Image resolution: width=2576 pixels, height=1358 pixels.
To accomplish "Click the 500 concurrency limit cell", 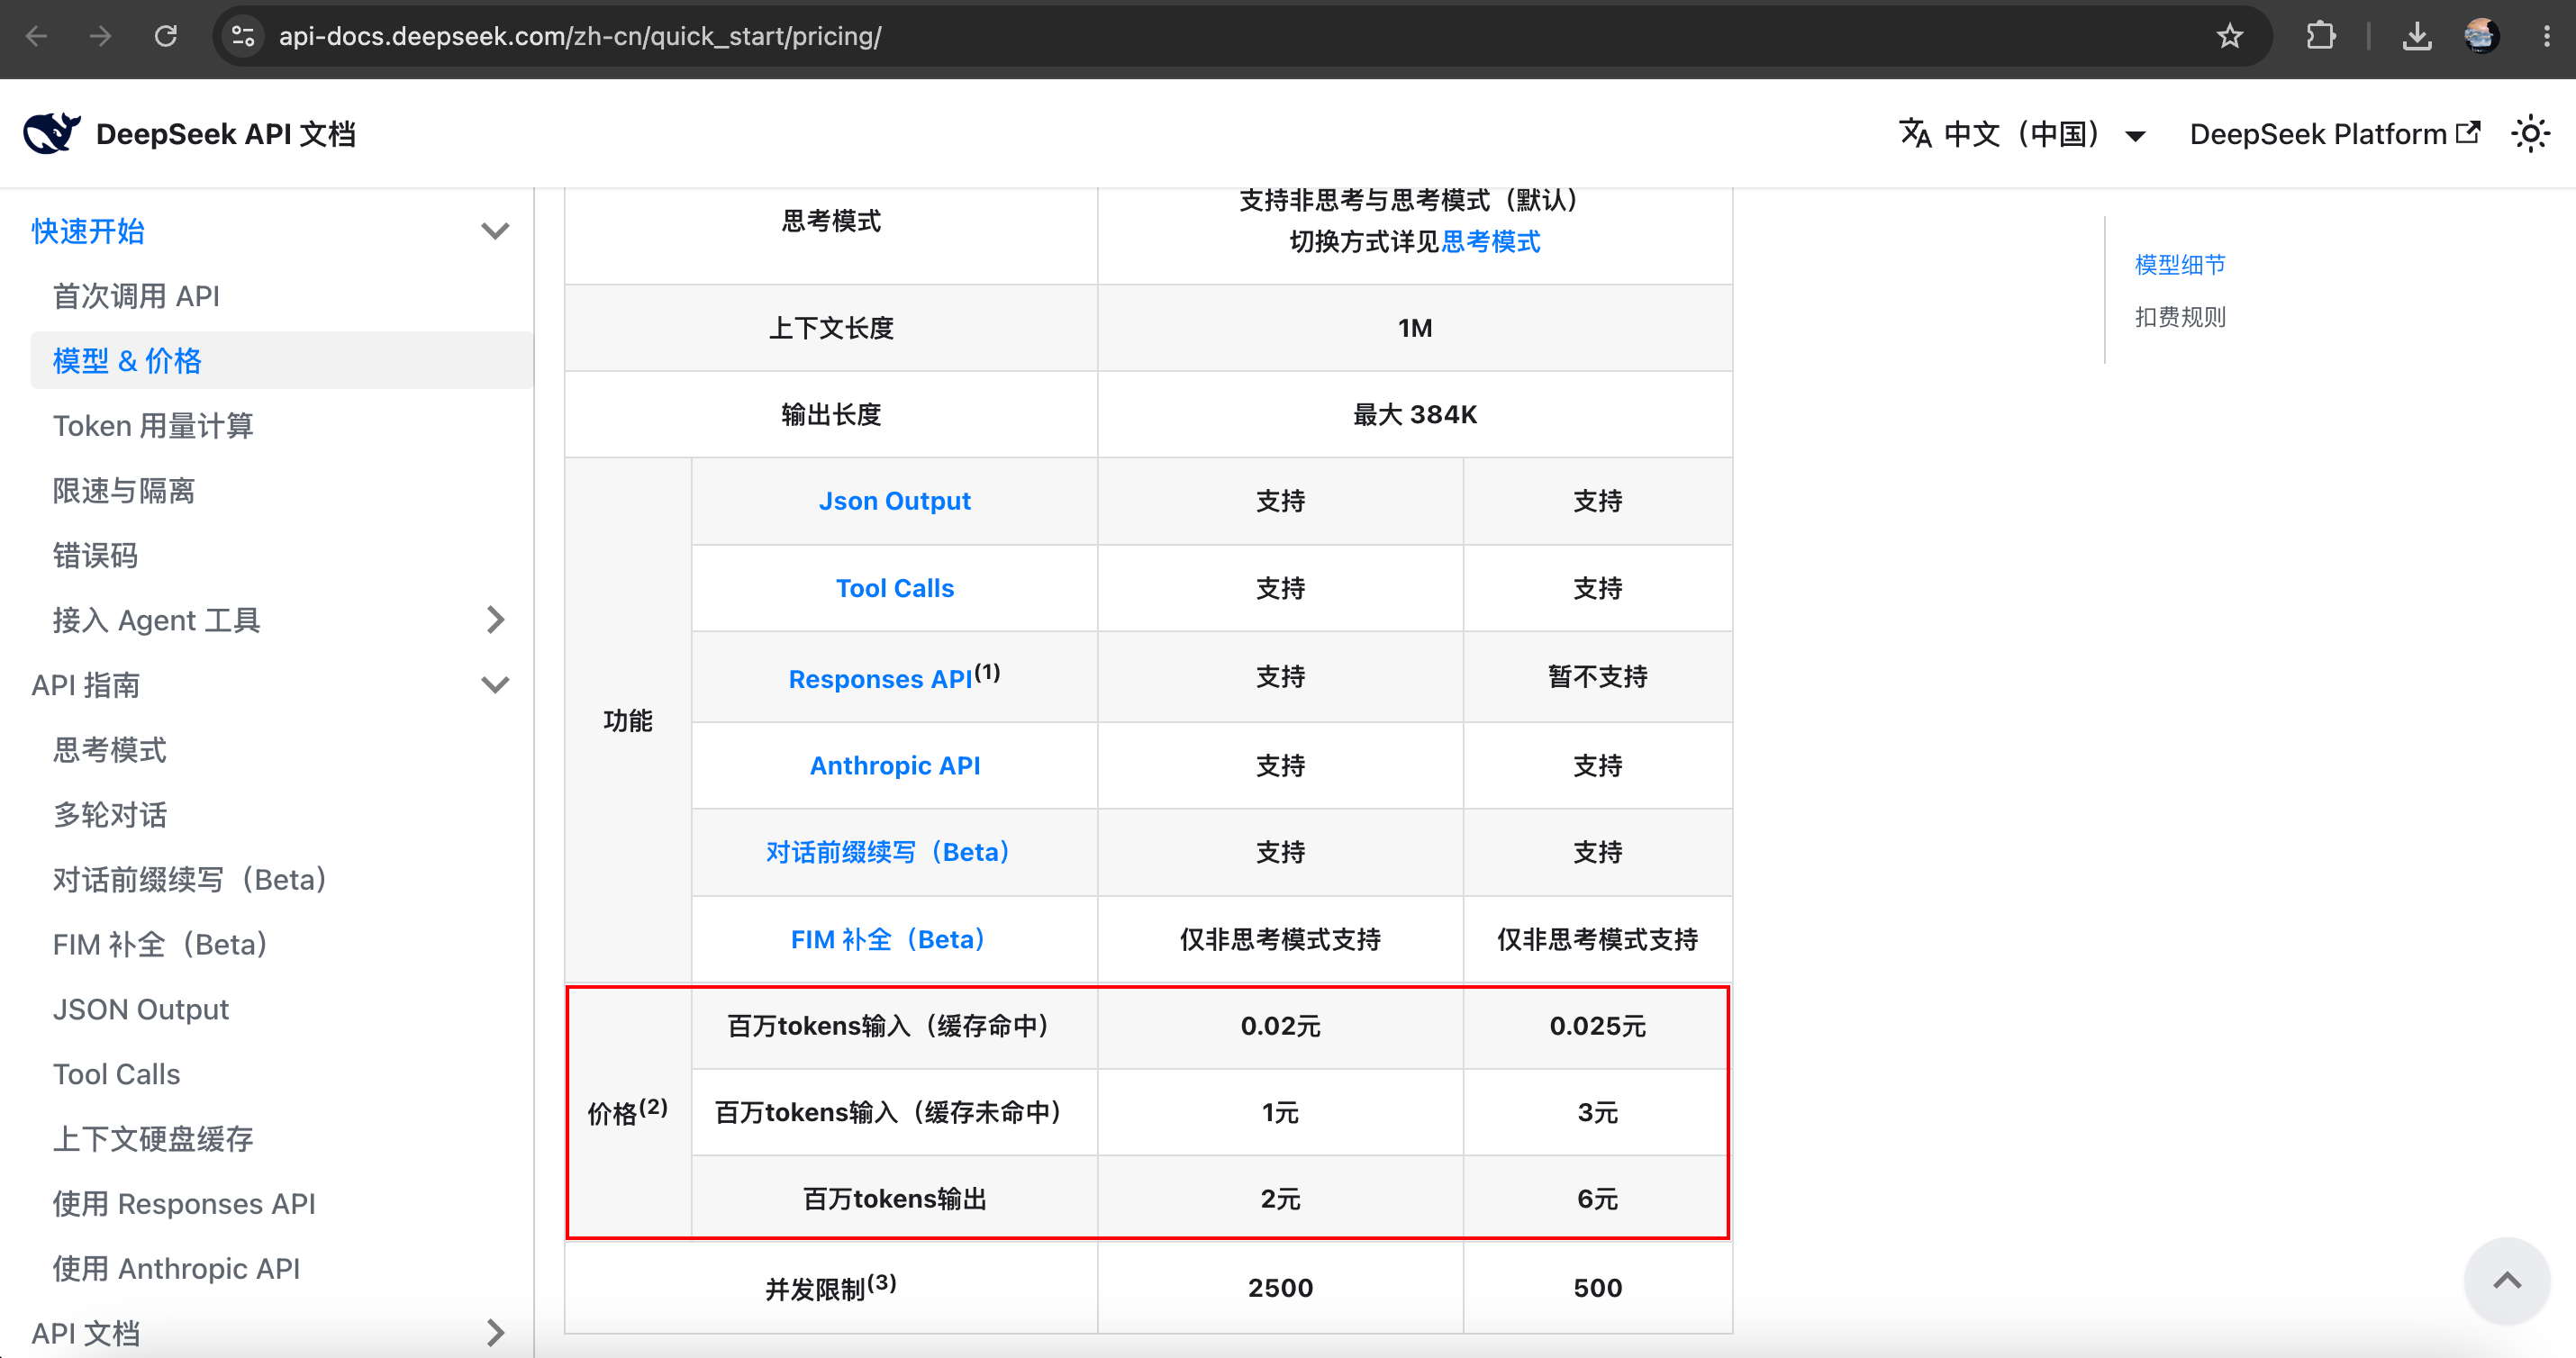I will (x=1598, y=1288).
